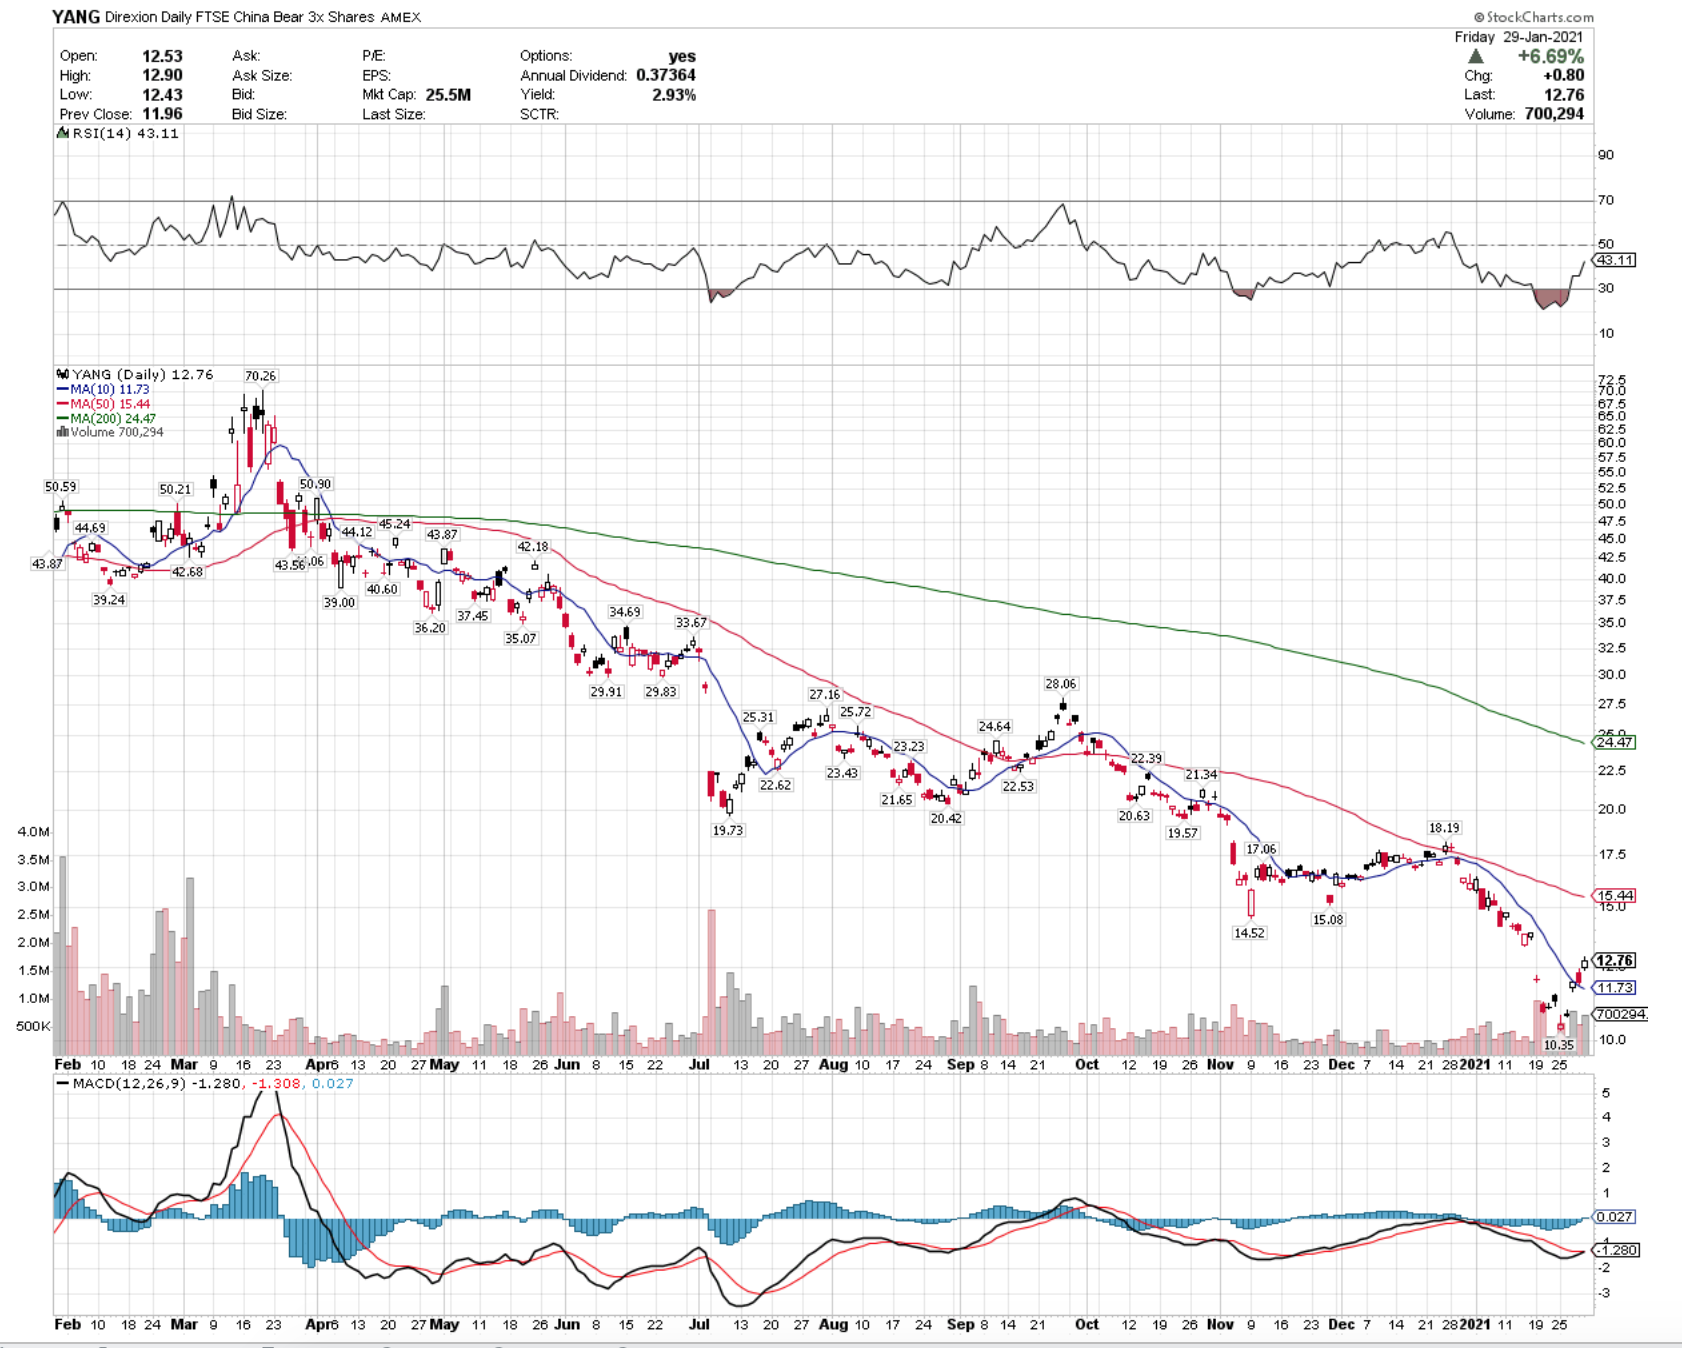Click the Chg +0.80 value
The height and width of the screenshot is (1348, 1682).
point(1563,75)
